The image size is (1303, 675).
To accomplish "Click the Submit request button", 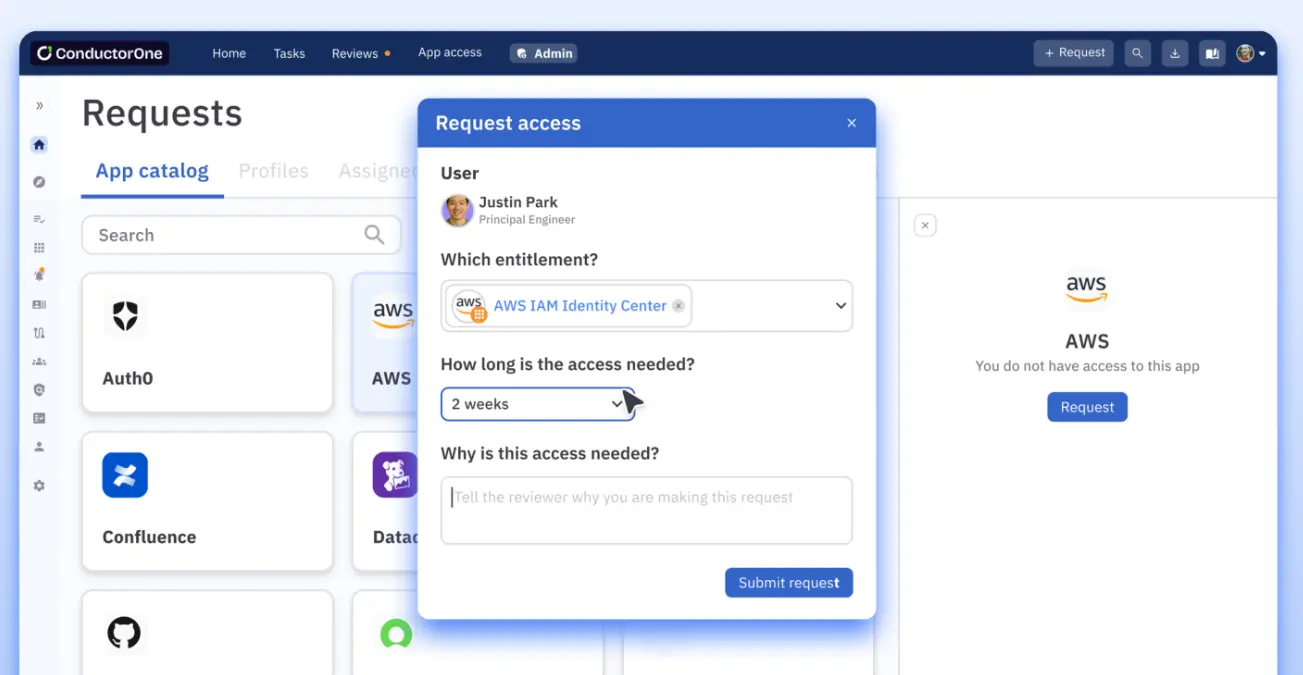I will click(x=788, y=583).
